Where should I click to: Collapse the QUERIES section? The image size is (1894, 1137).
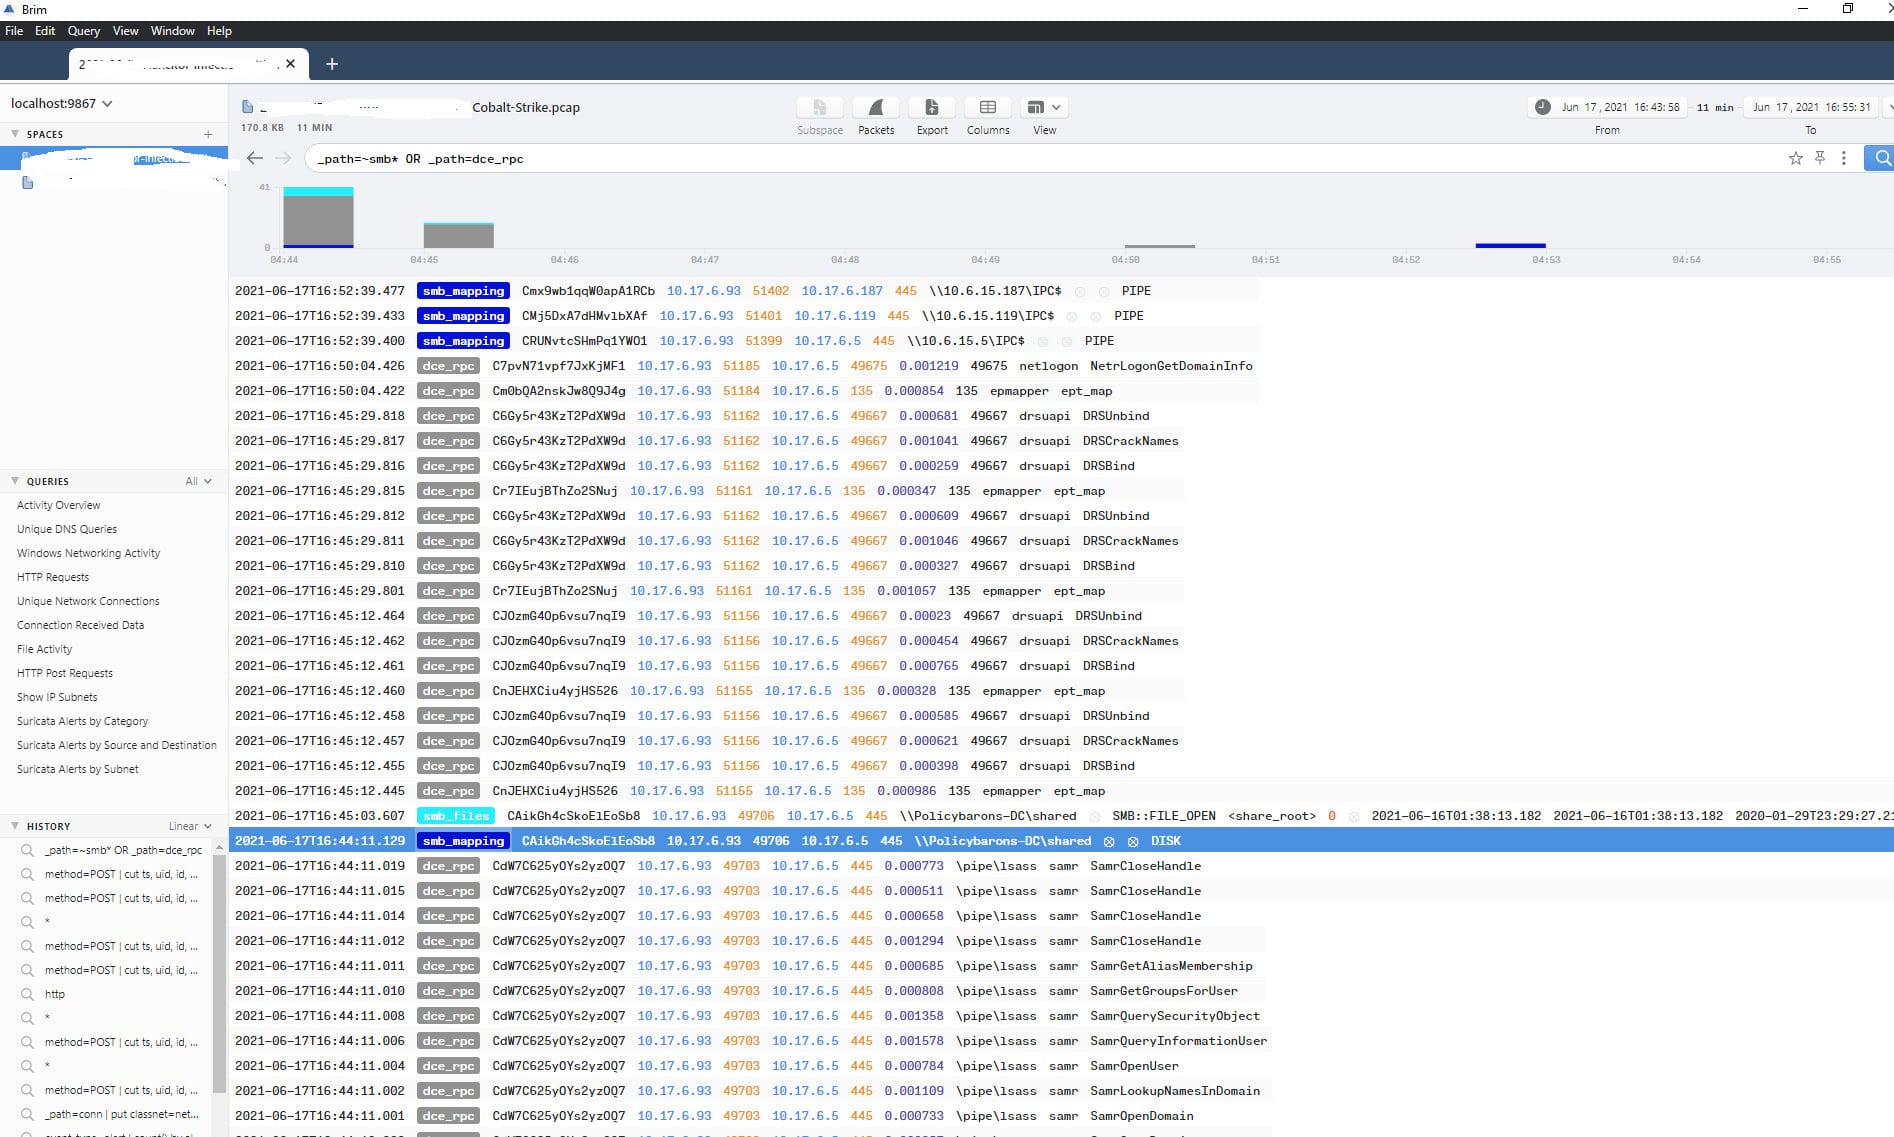(15, 481)
